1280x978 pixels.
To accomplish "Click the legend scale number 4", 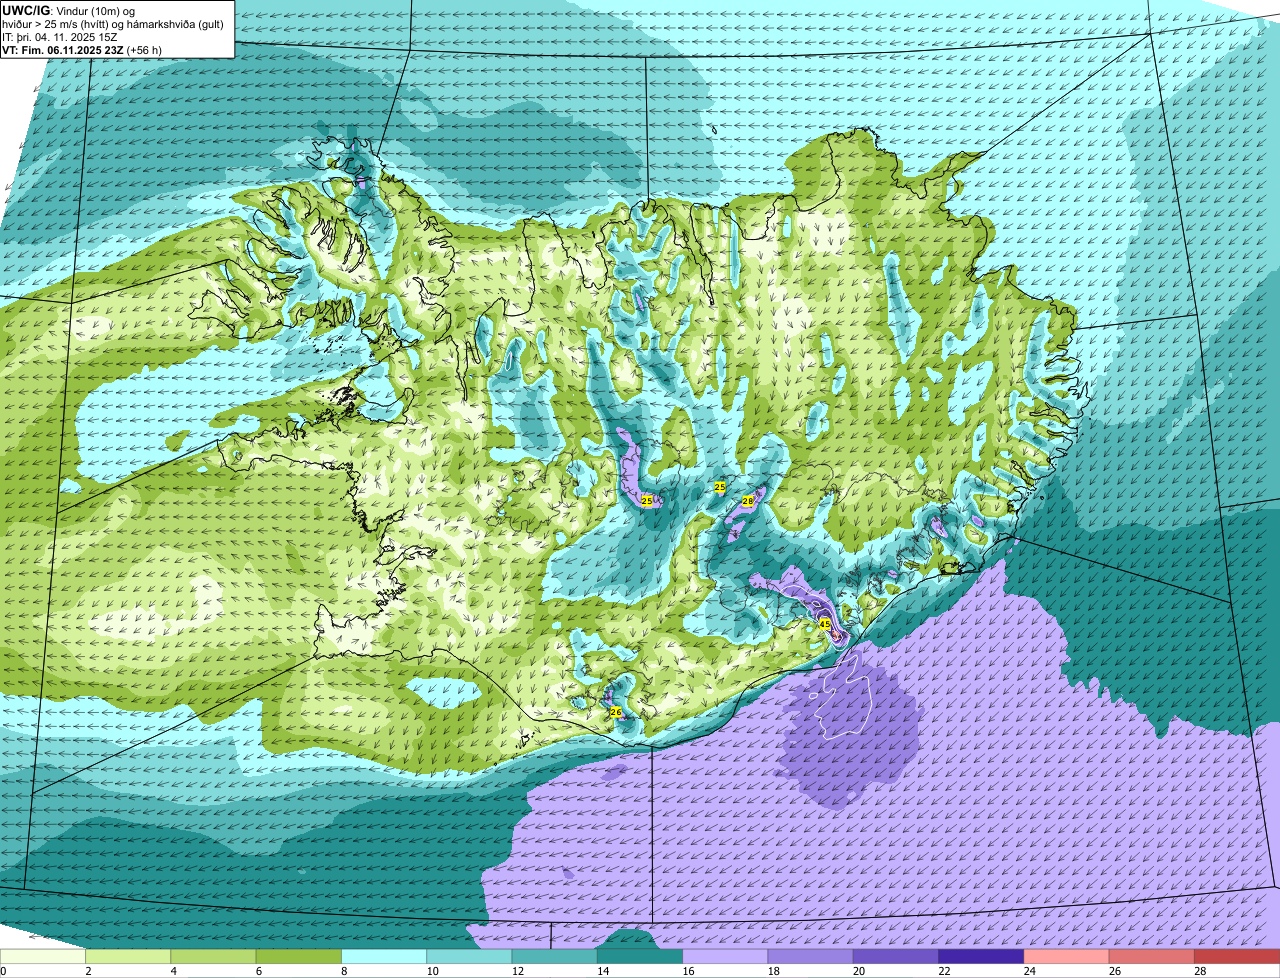I will pyautogui.click(x=173, y=971).
